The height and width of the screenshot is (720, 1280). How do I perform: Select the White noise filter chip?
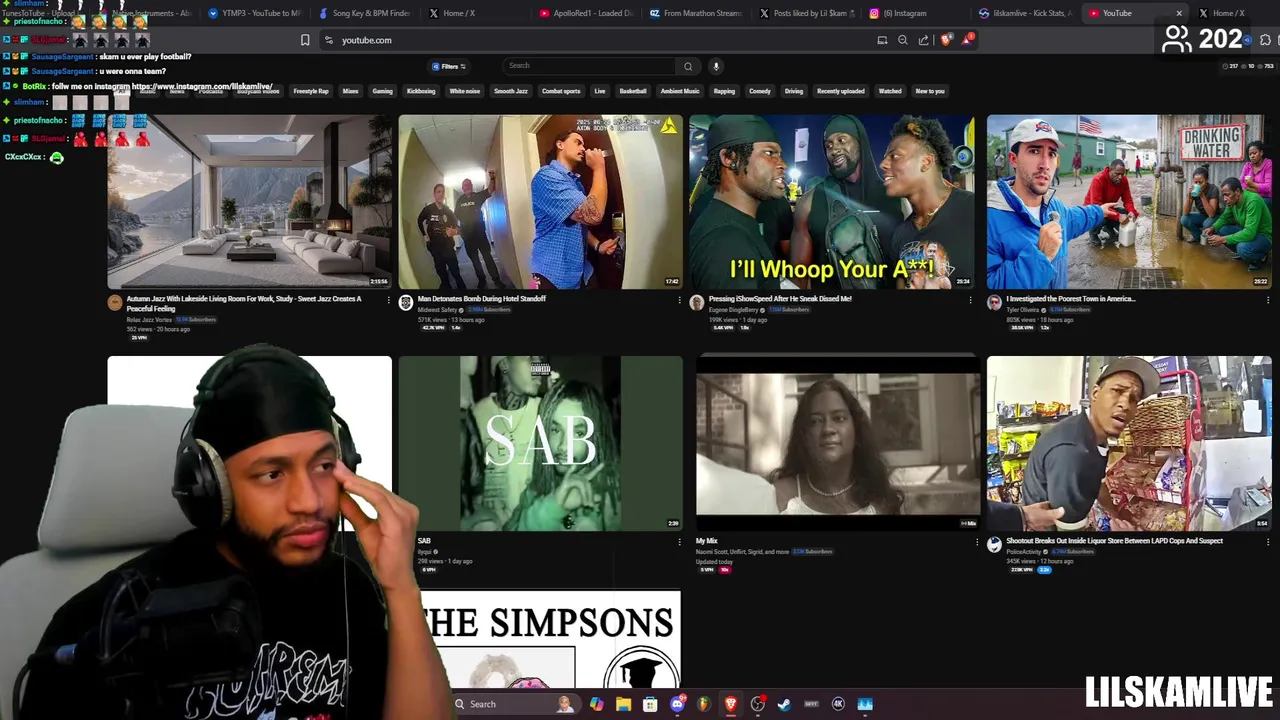pyautogui.click(x=465, y=91)
